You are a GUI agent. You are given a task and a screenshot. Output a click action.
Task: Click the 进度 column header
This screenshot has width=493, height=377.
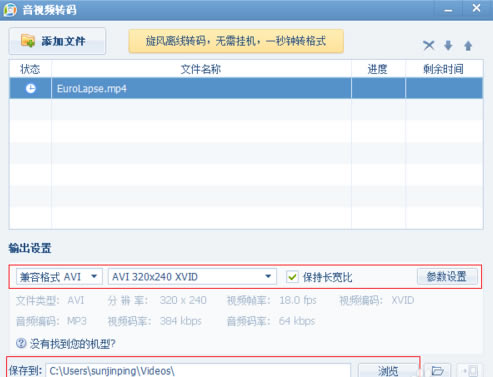click(x=378, y=69)
